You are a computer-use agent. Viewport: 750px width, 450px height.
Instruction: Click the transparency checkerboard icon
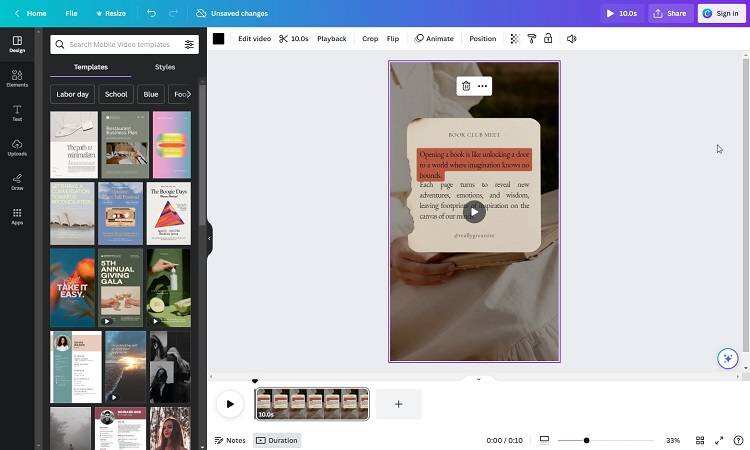(x=514, y=39)
